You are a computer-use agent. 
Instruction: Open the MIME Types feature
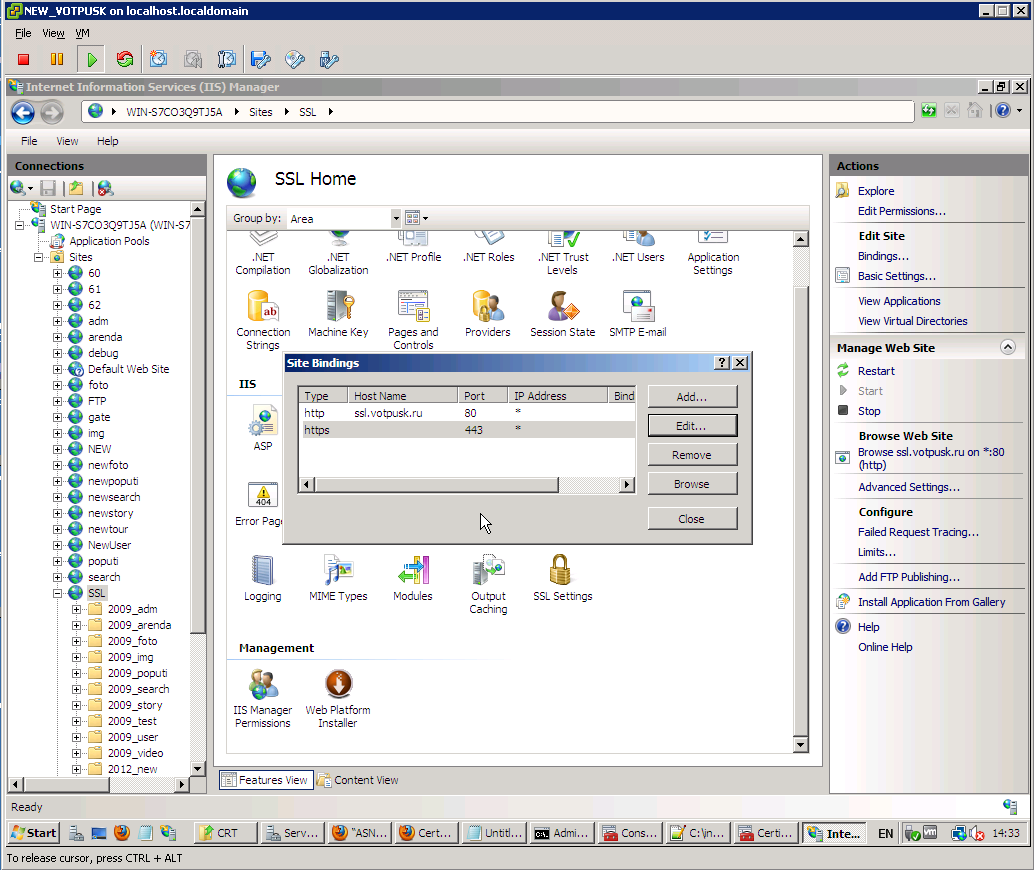[x=338, y=578]
